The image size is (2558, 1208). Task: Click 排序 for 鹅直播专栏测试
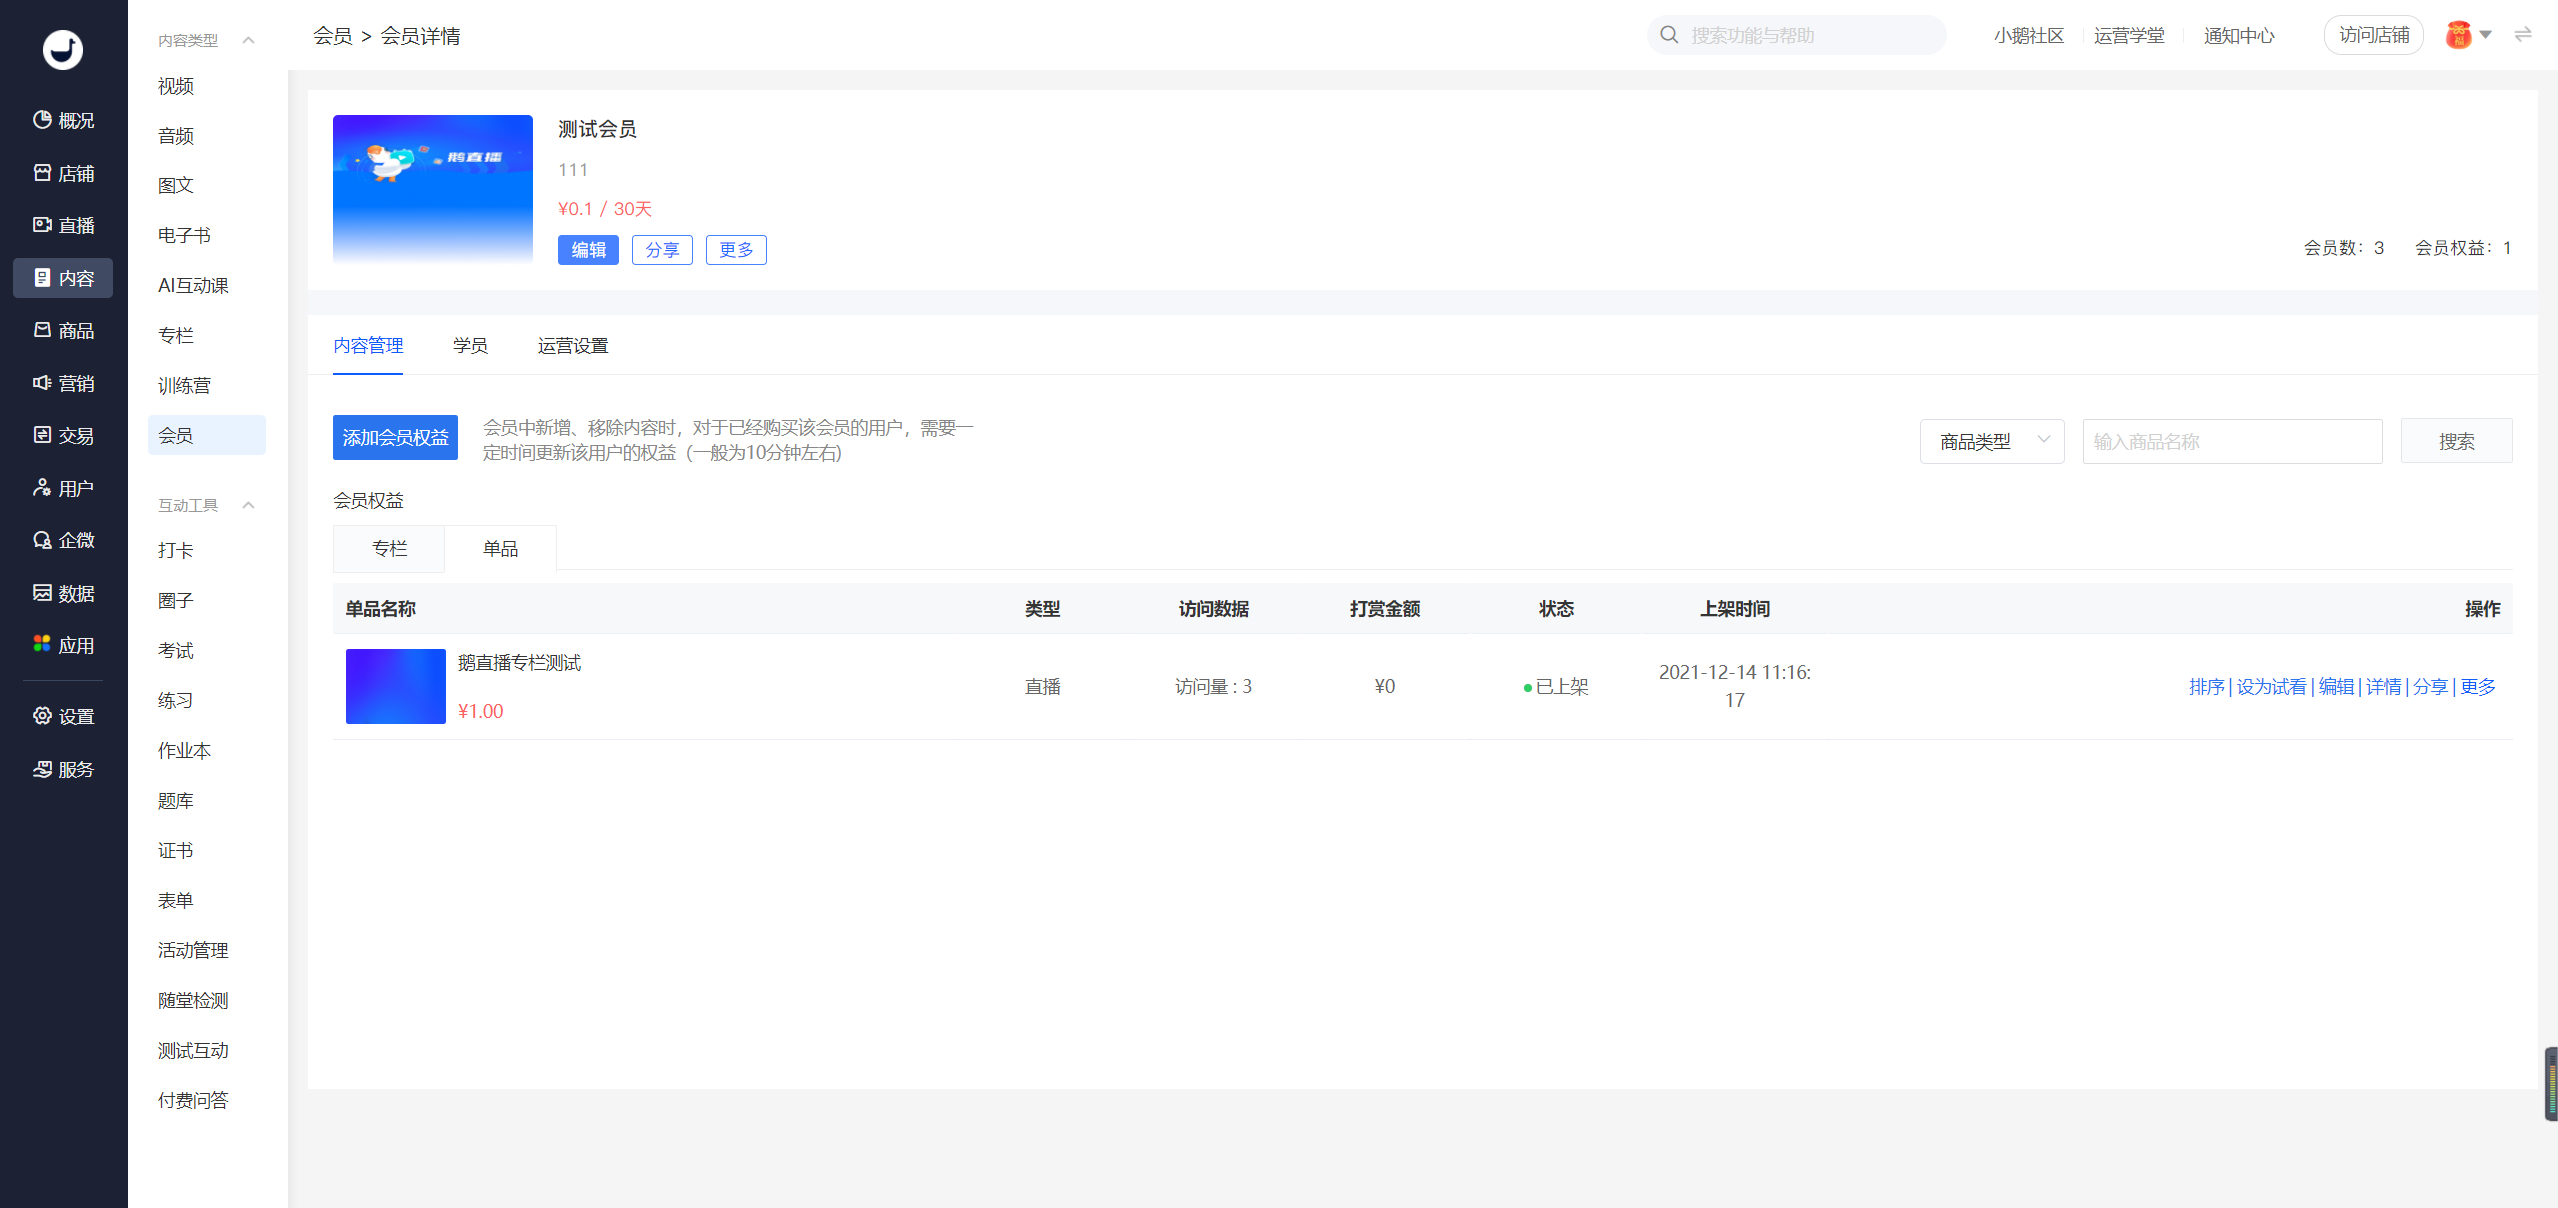[x=2206, y=686]
